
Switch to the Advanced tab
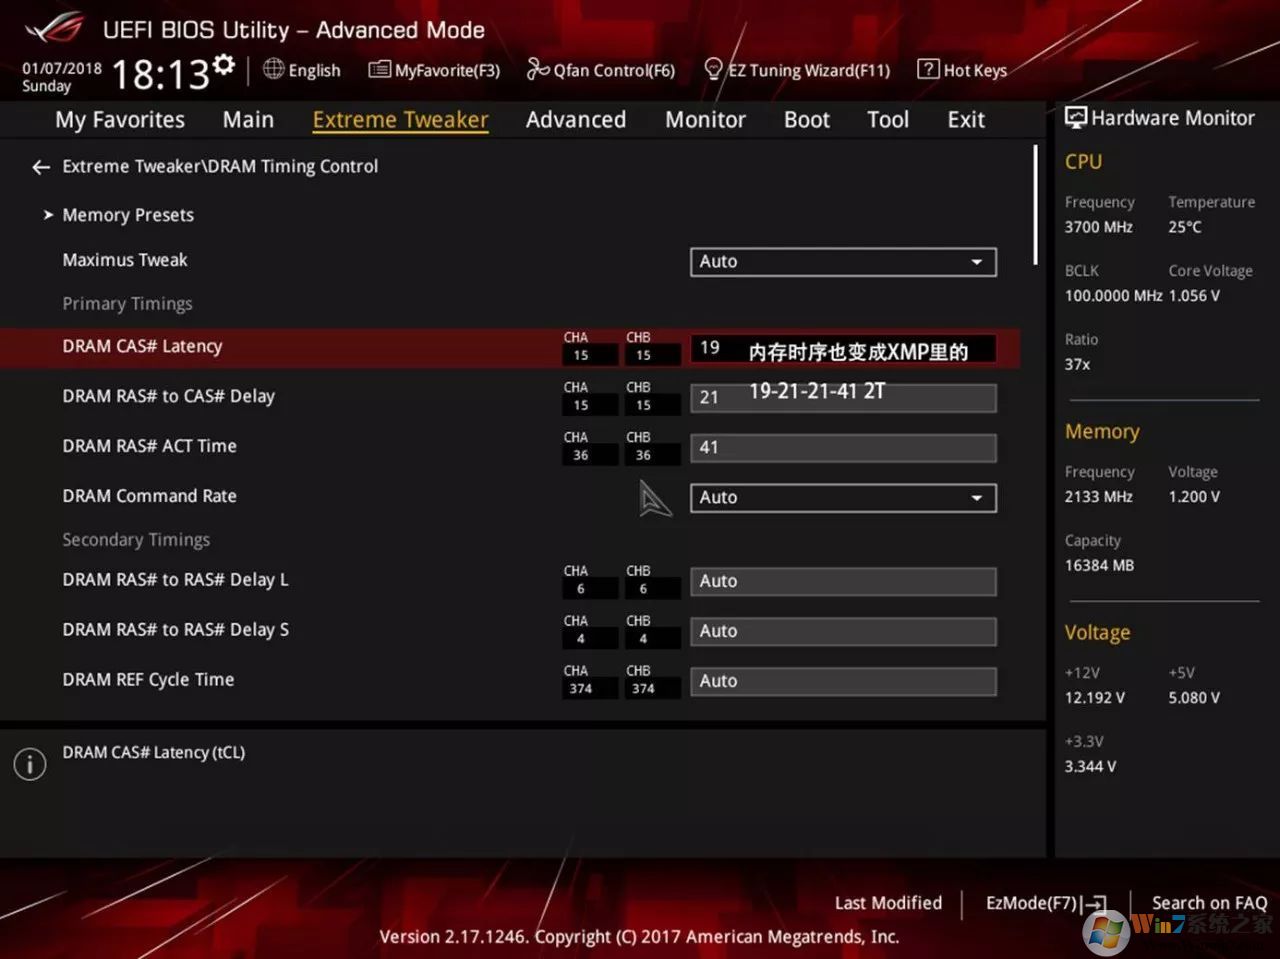pos(575,119)
